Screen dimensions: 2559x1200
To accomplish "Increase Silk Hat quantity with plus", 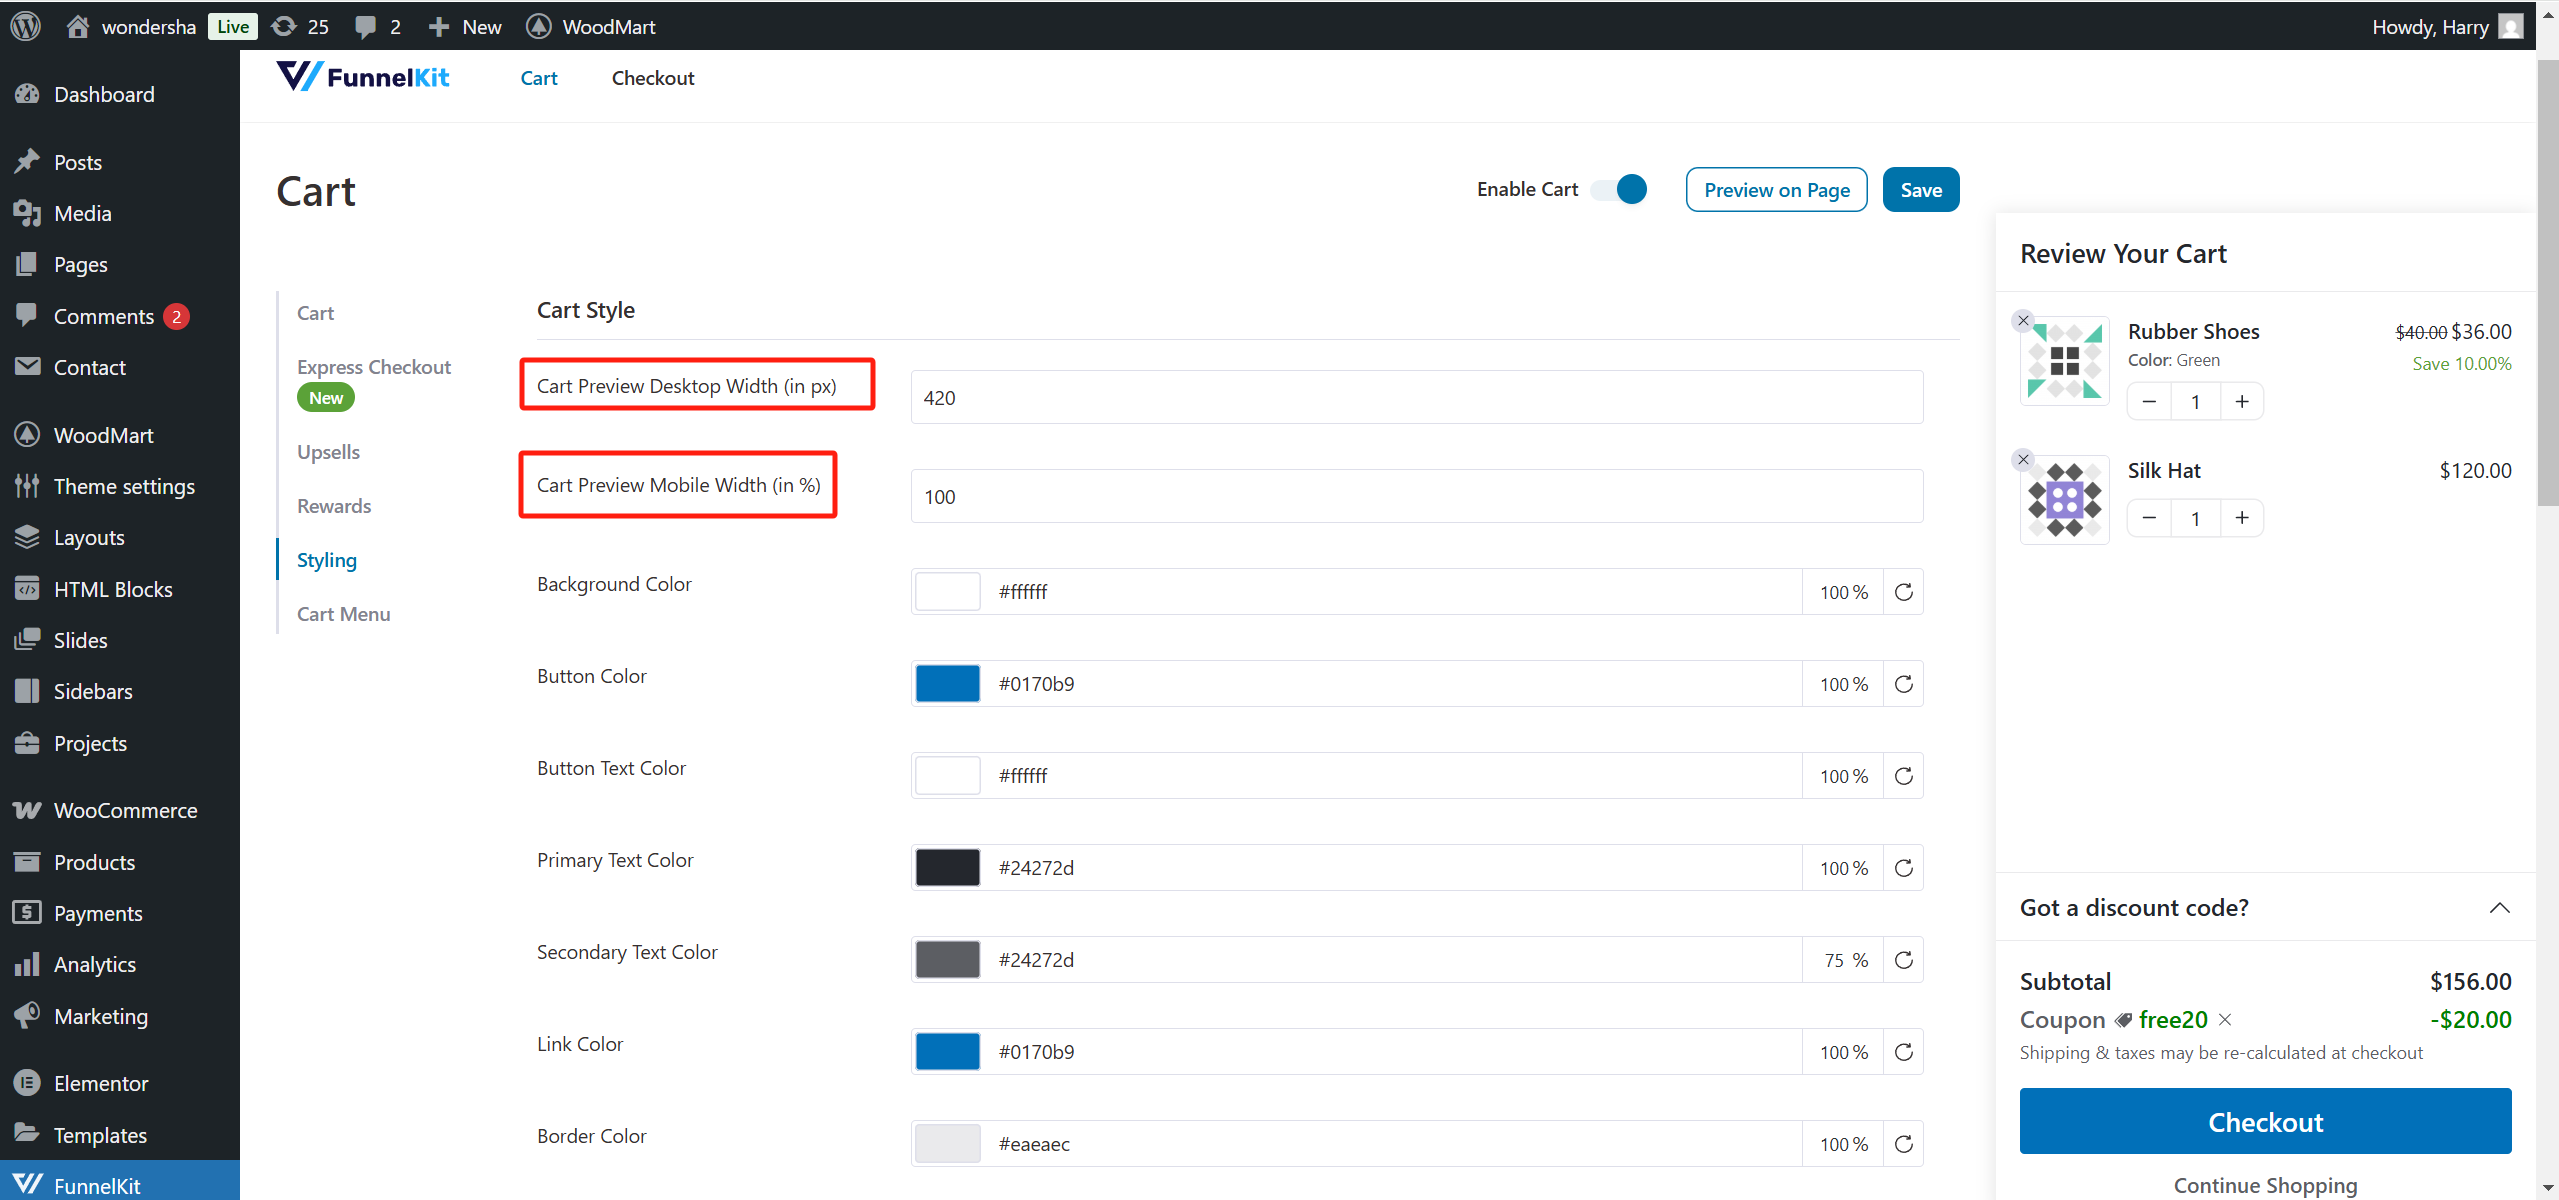I will (2242, 518).
